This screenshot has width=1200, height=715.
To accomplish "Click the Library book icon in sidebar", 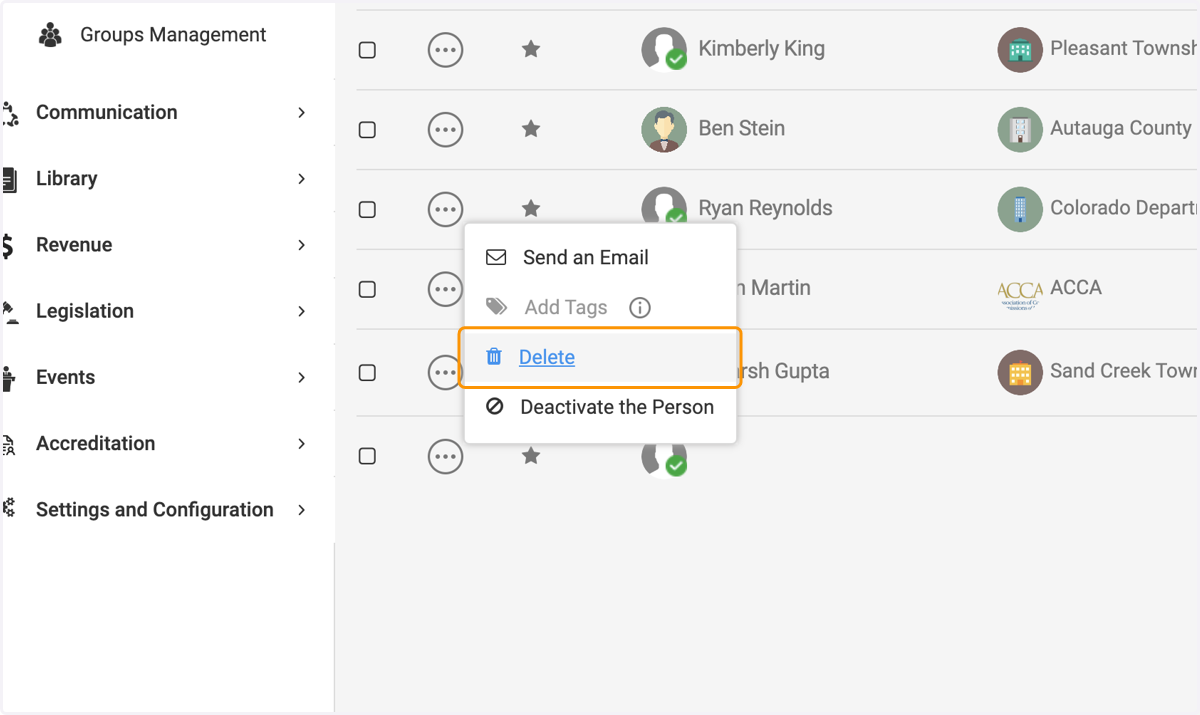I will click(9, 180).
